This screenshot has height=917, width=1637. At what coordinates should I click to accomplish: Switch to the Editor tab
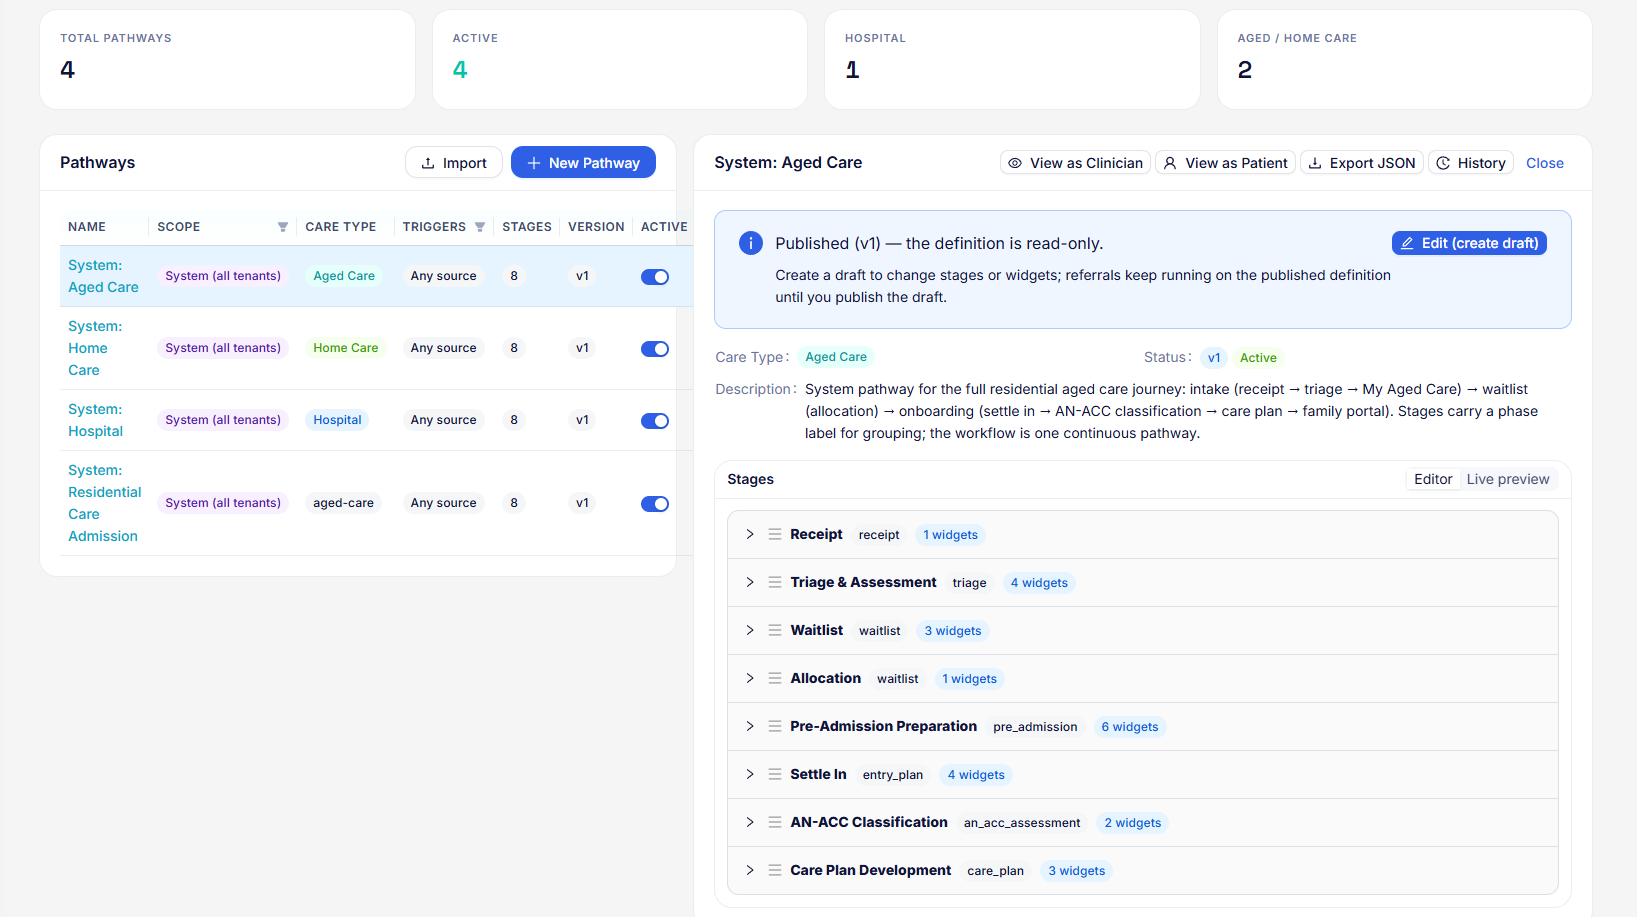pyautogui.click(x=1433, y=479)
